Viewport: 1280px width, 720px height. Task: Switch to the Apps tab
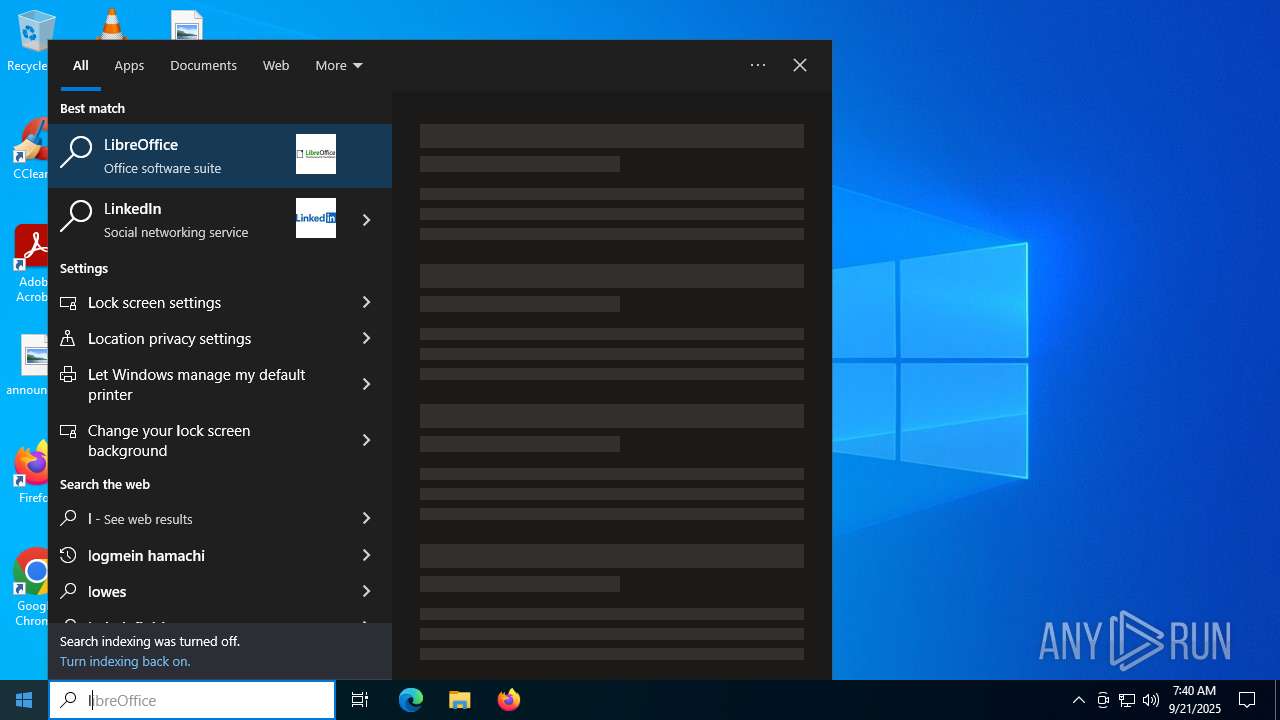[x=129, y=65]
